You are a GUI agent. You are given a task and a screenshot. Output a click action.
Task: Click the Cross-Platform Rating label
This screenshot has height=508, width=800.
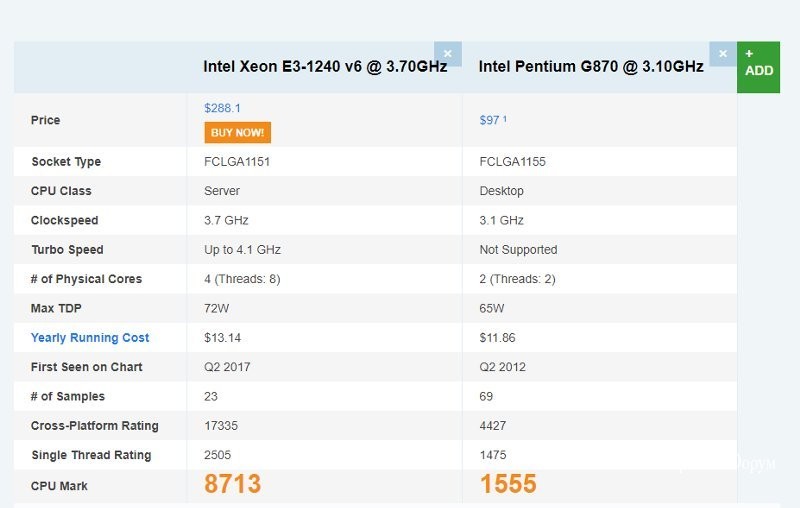[94, 425]
